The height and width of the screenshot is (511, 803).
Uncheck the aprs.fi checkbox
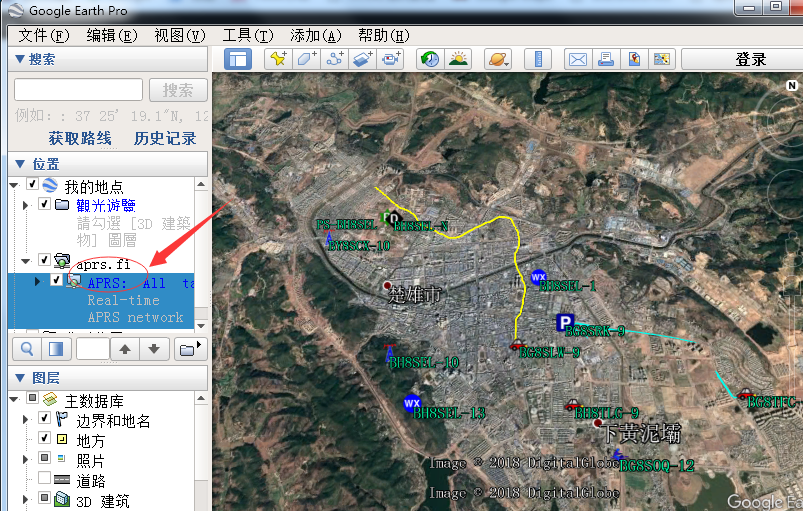[44, 262]
